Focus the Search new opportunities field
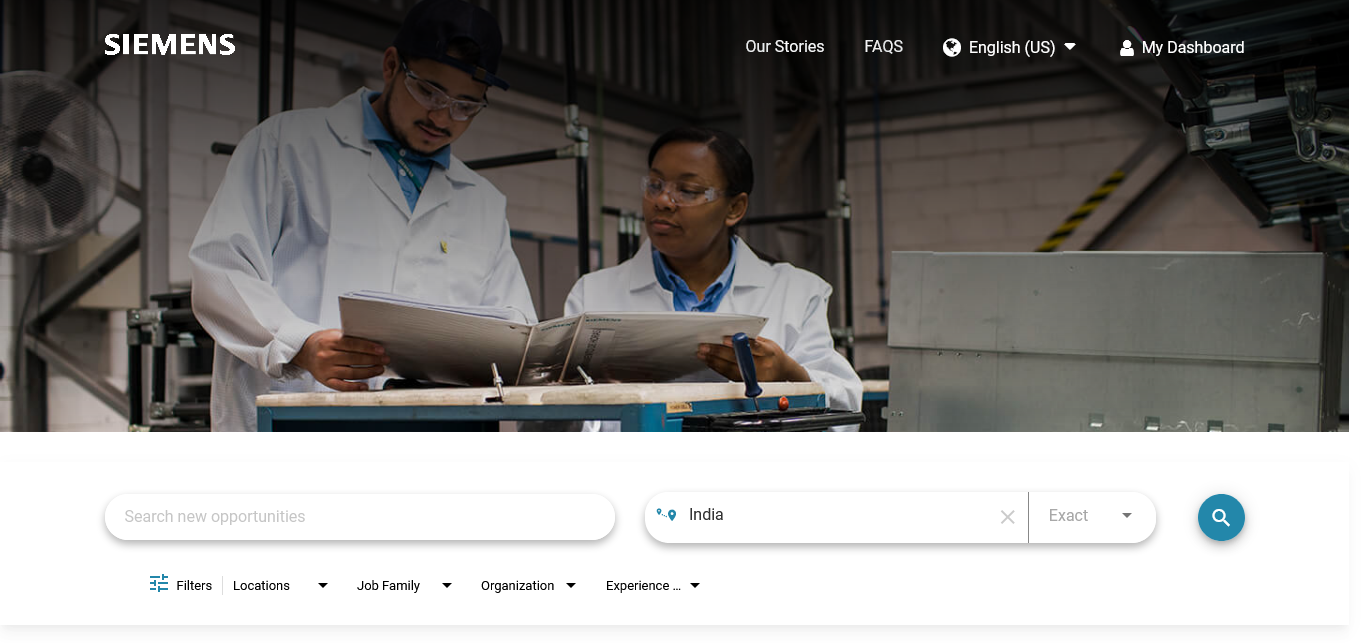The width and height of the screenshot is (1366, 643). pos(360,517)
